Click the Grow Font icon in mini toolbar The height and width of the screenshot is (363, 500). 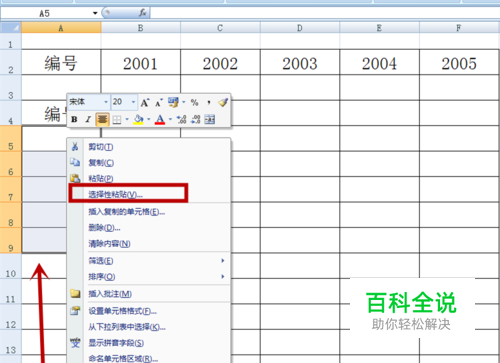144,102
